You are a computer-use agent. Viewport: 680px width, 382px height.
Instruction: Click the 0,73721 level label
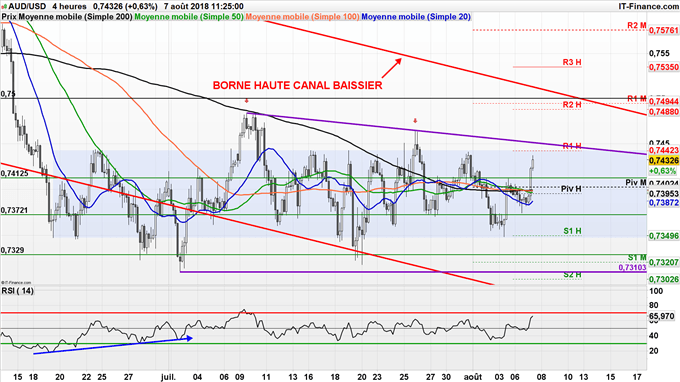(x=14, y=210)
